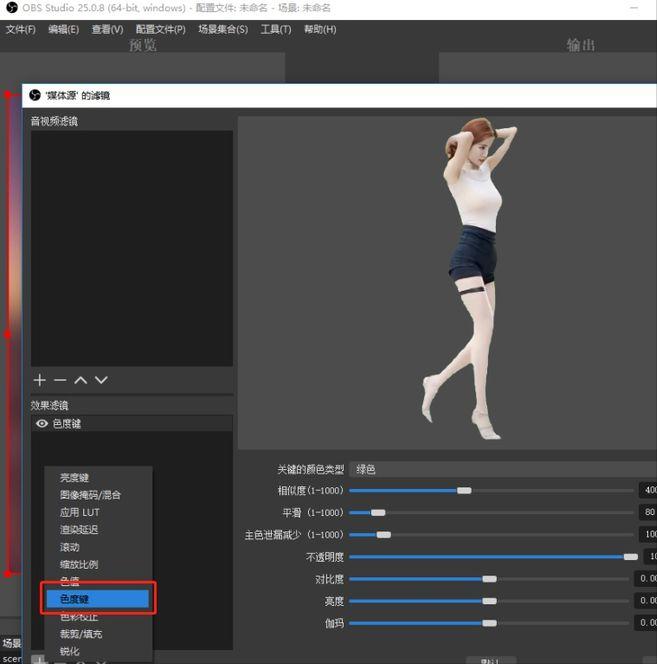
Task: Open the 工具(T) menu
Action: point(275,29)
